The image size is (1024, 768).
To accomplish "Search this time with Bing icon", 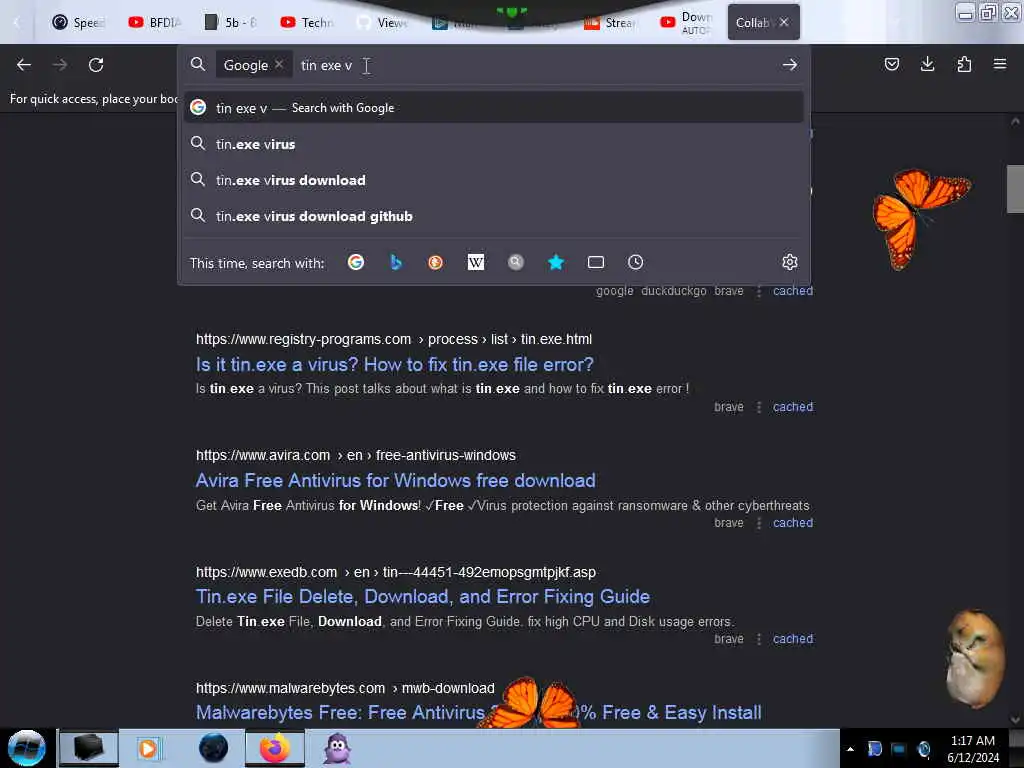I will click(x=396, y=263).
